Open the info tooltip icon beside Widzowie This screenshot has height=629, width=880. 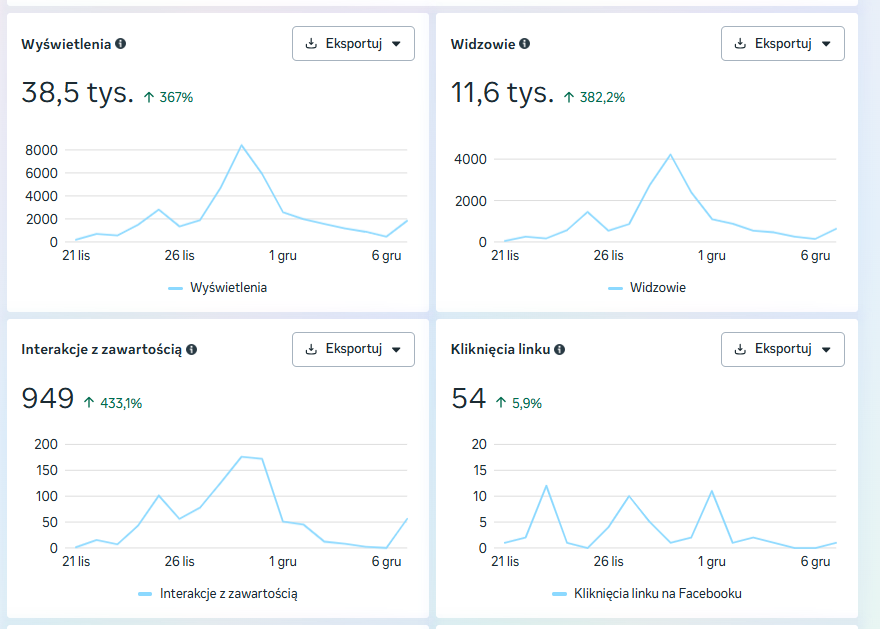coord(525,44)
